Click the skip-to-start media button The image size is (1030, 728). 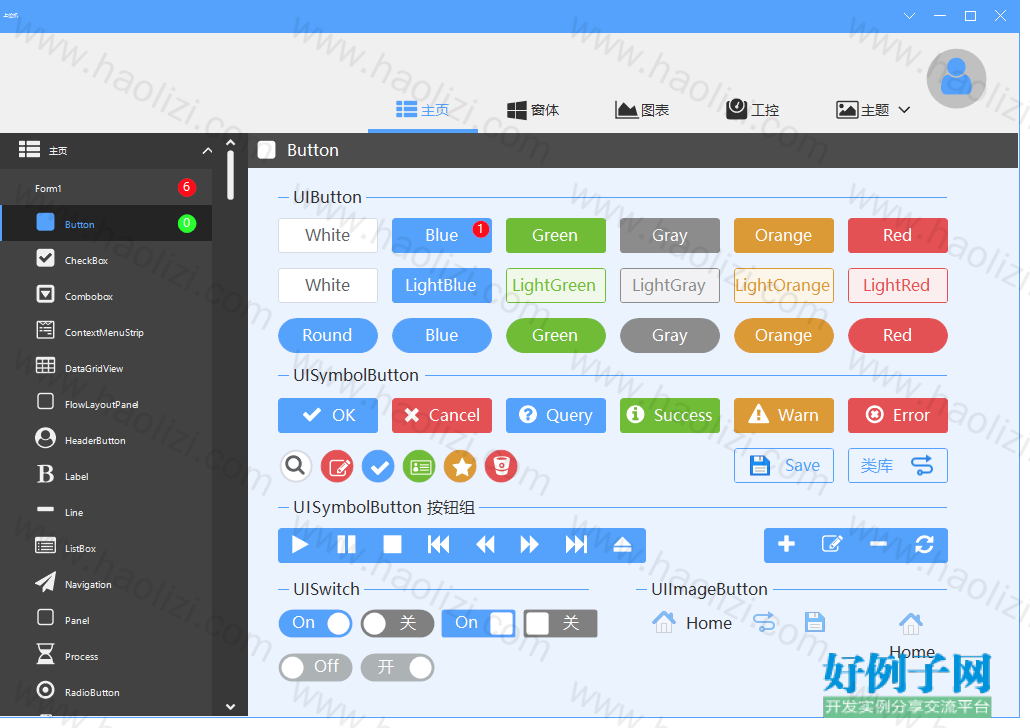438,545
